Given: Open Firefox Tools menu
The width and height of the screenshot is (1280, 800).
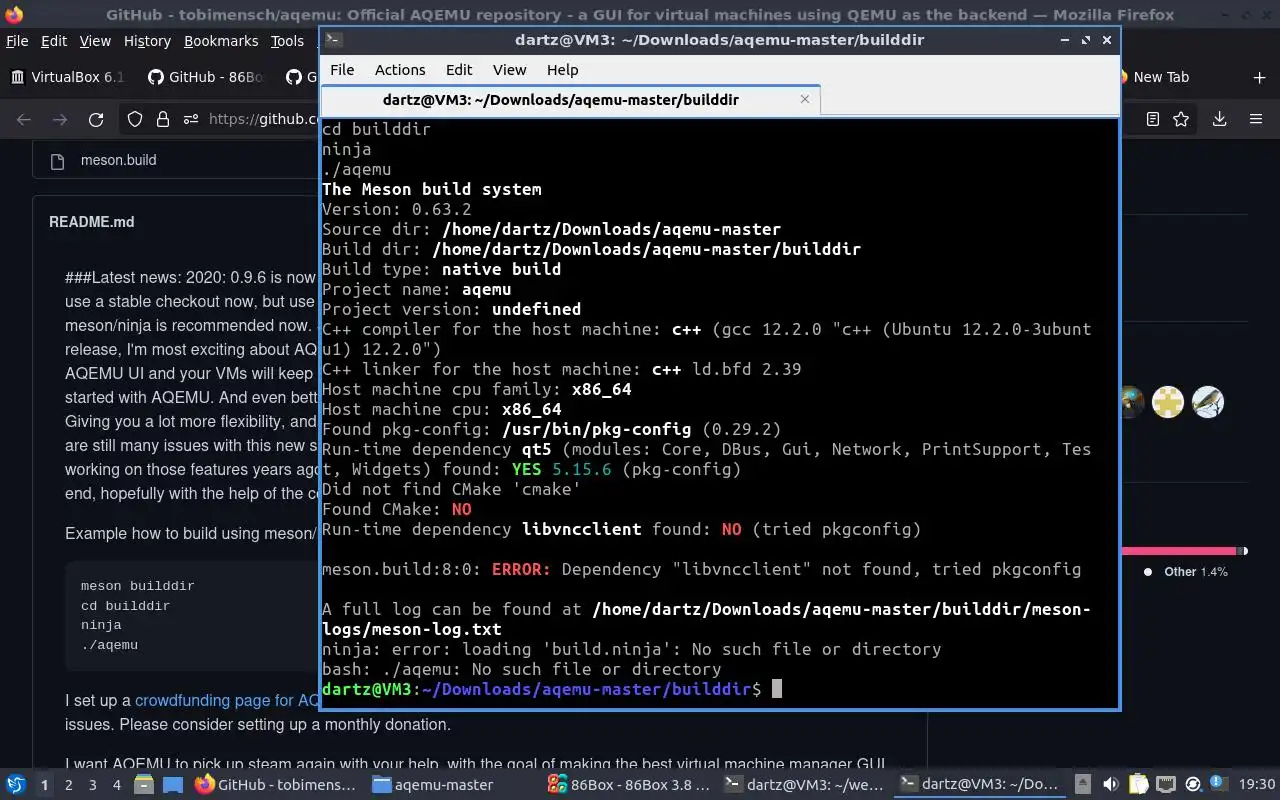Looking at the screenshot, I should pyautogui.click(x=287, y=41).
